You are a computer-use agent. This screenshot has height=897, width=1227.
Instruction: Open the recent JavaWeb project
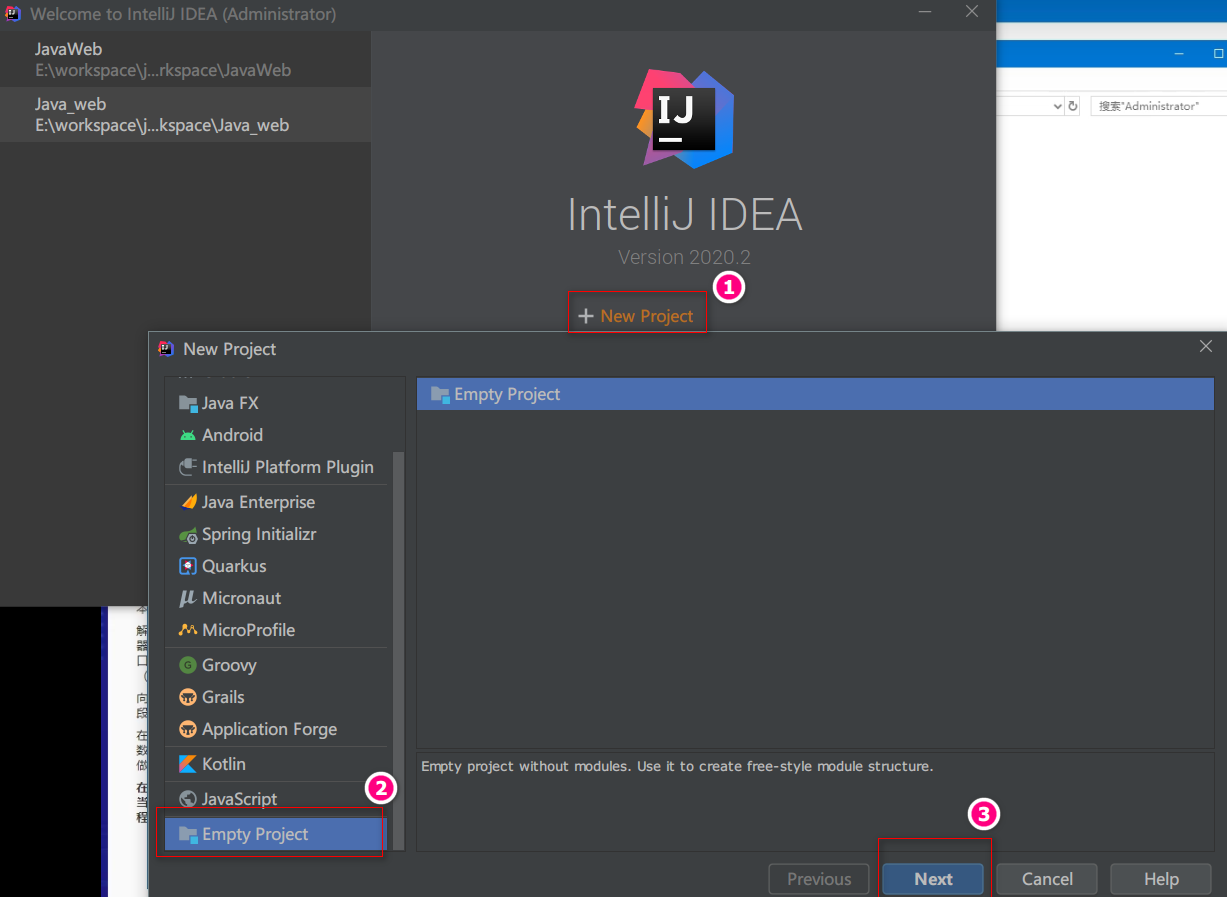pyautogui.click(x=185, y=59)
